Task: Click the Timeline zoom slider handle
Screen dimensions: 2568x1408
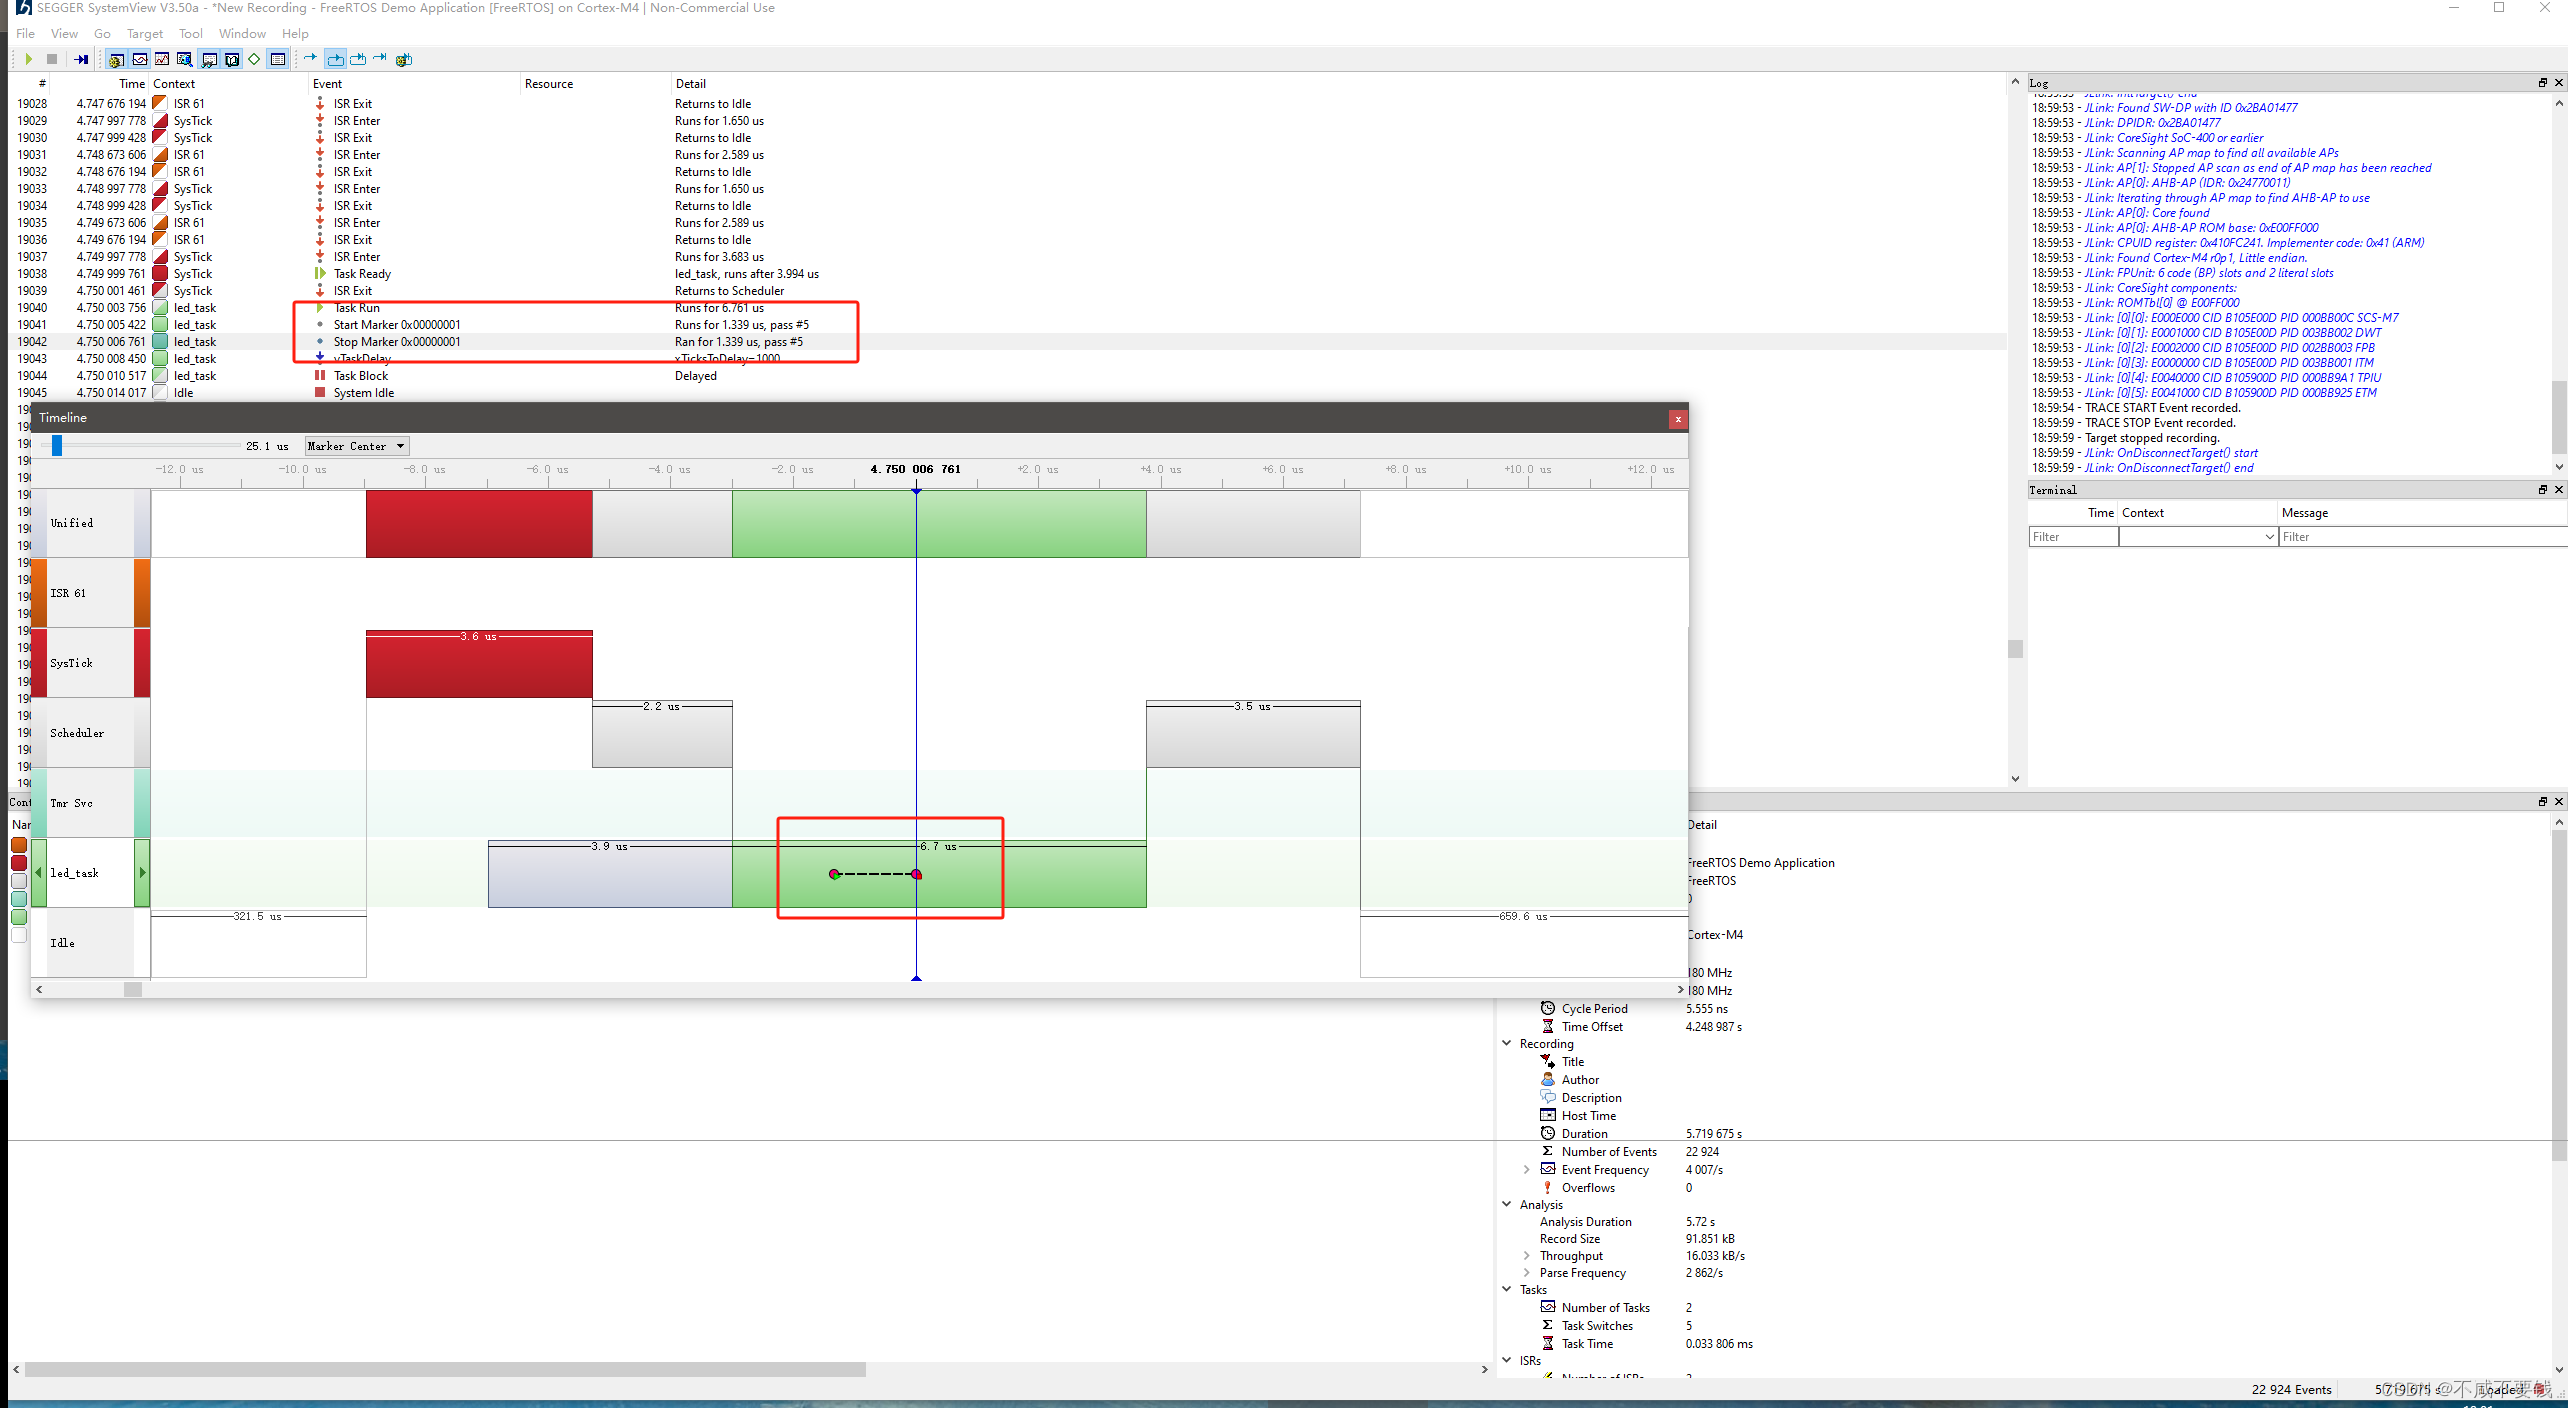Action: pos(57,446)
